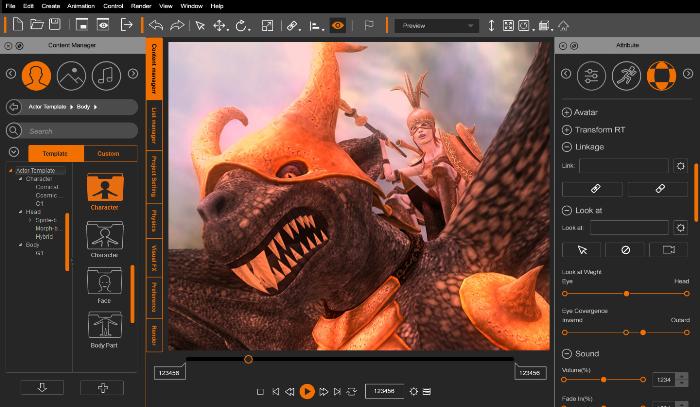Switch to the Custom tab
The image size is (700, 407).
(107, 153)
